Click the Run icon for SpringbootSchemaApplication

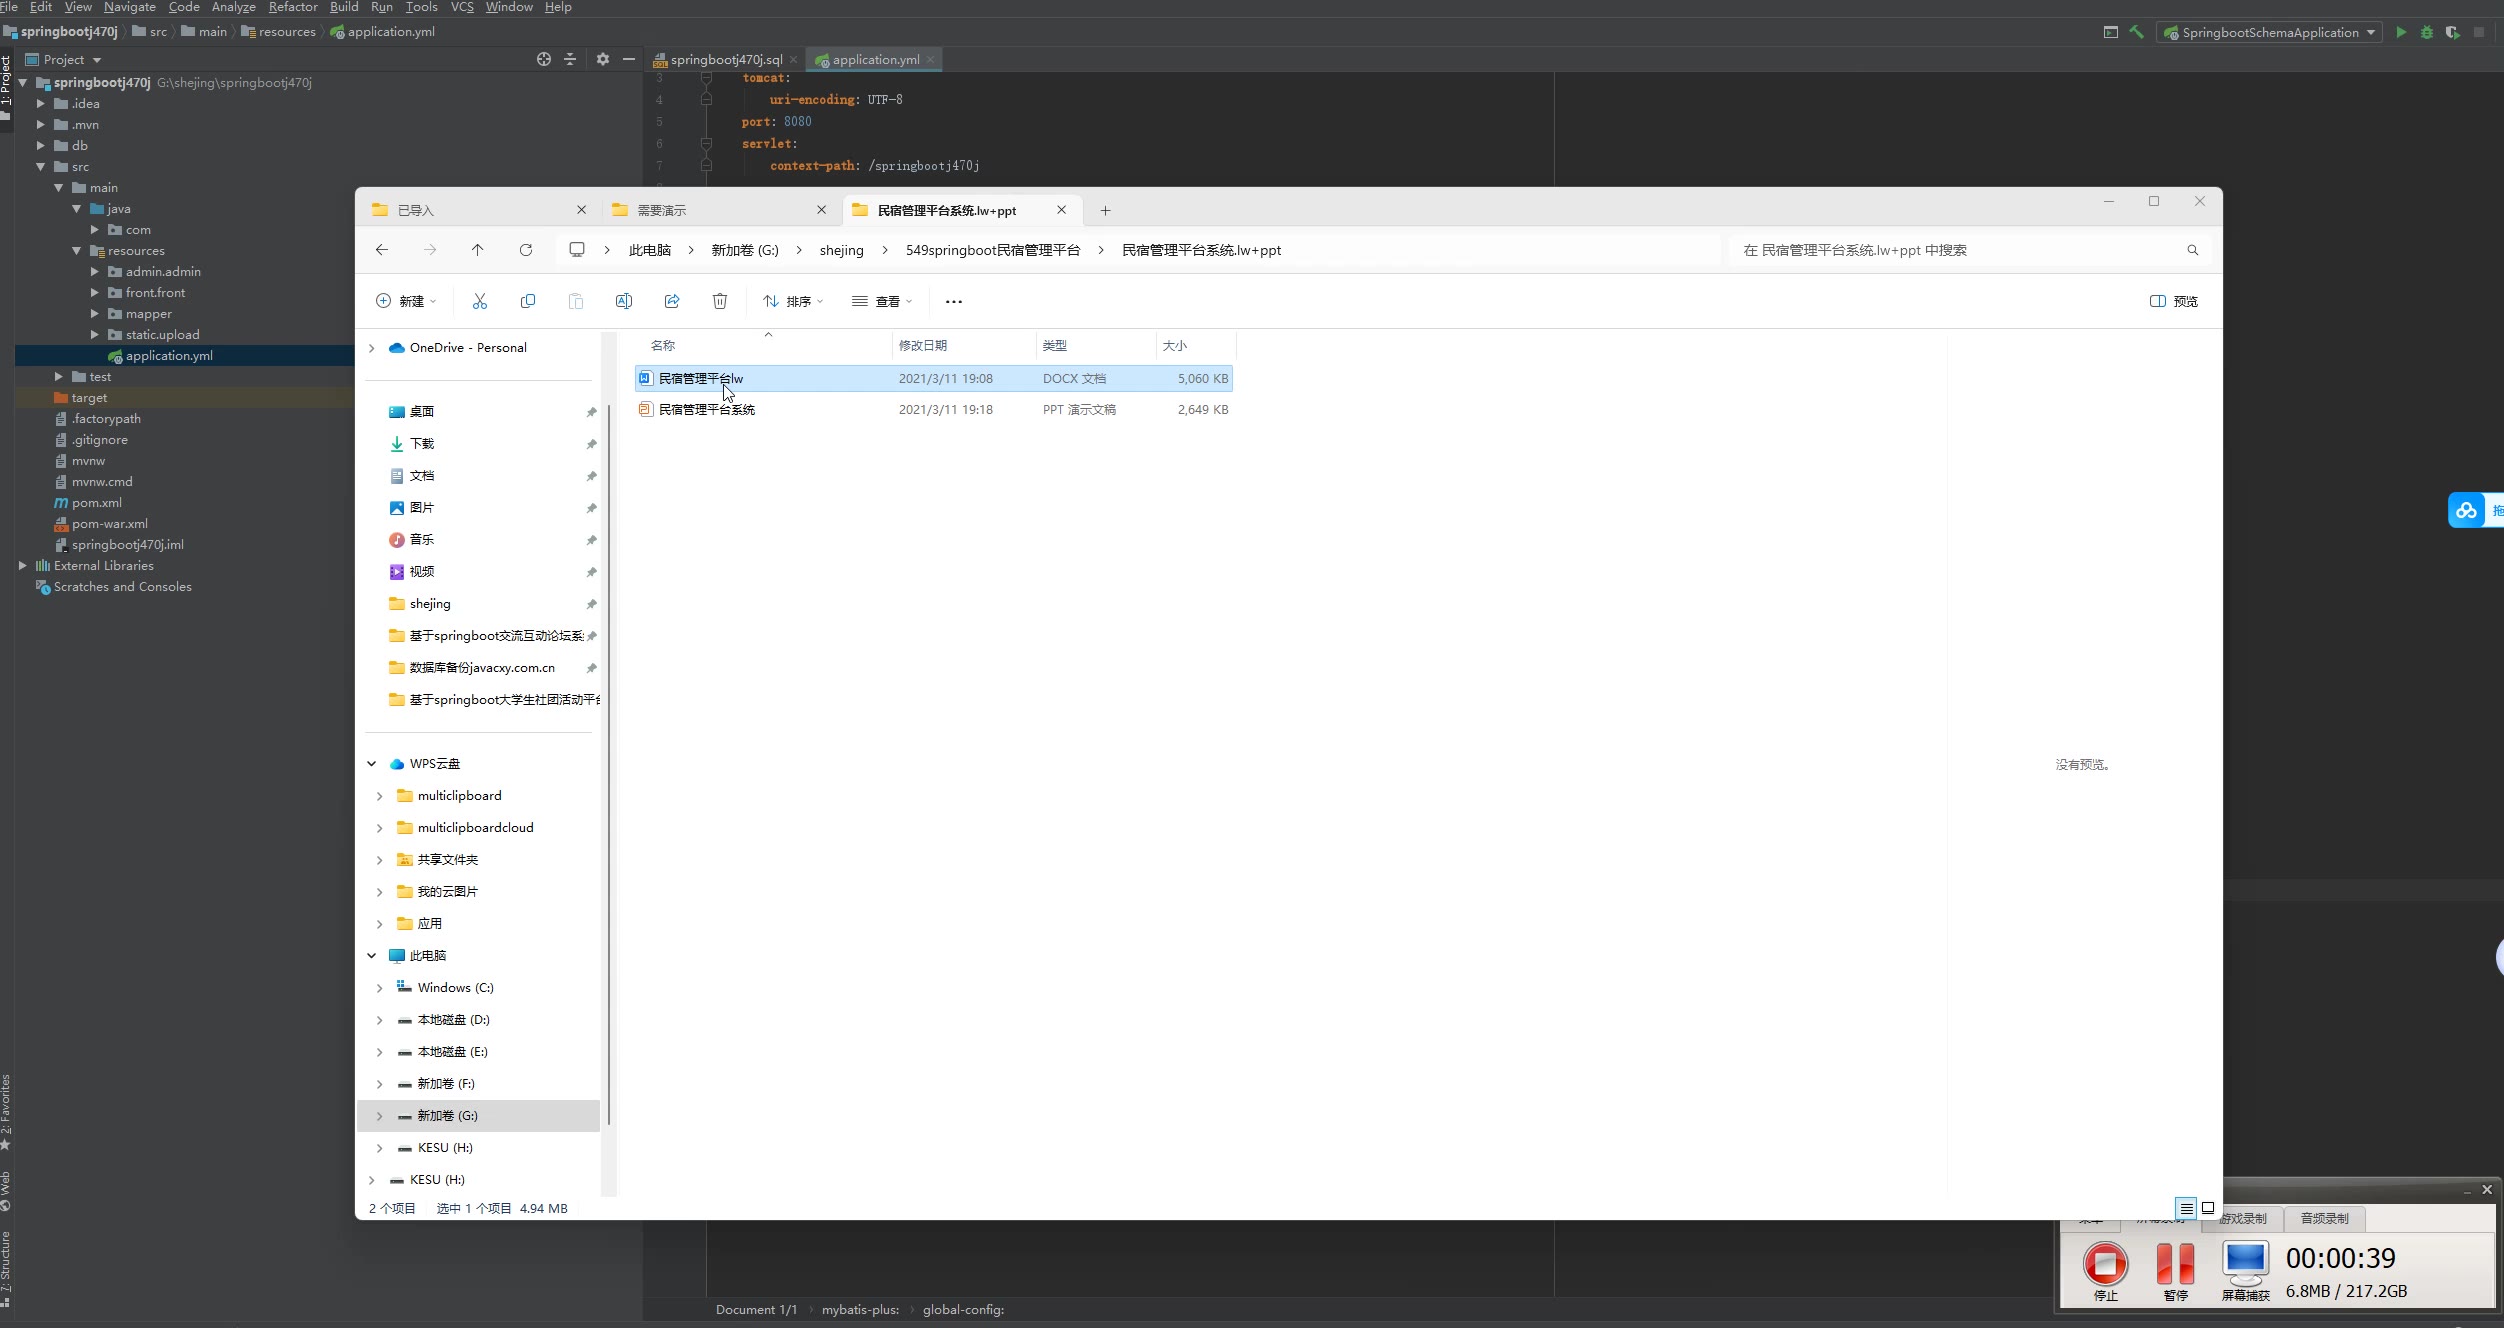coord(2401,32)
